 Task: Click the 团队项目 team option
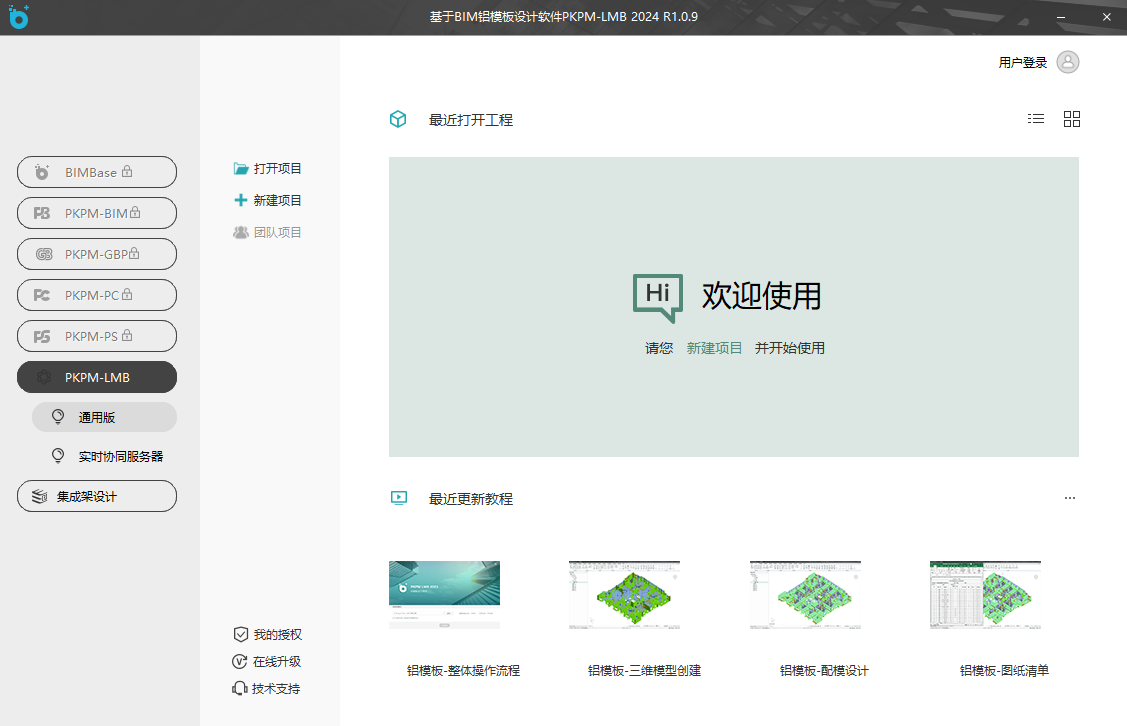tap(267, 233)
